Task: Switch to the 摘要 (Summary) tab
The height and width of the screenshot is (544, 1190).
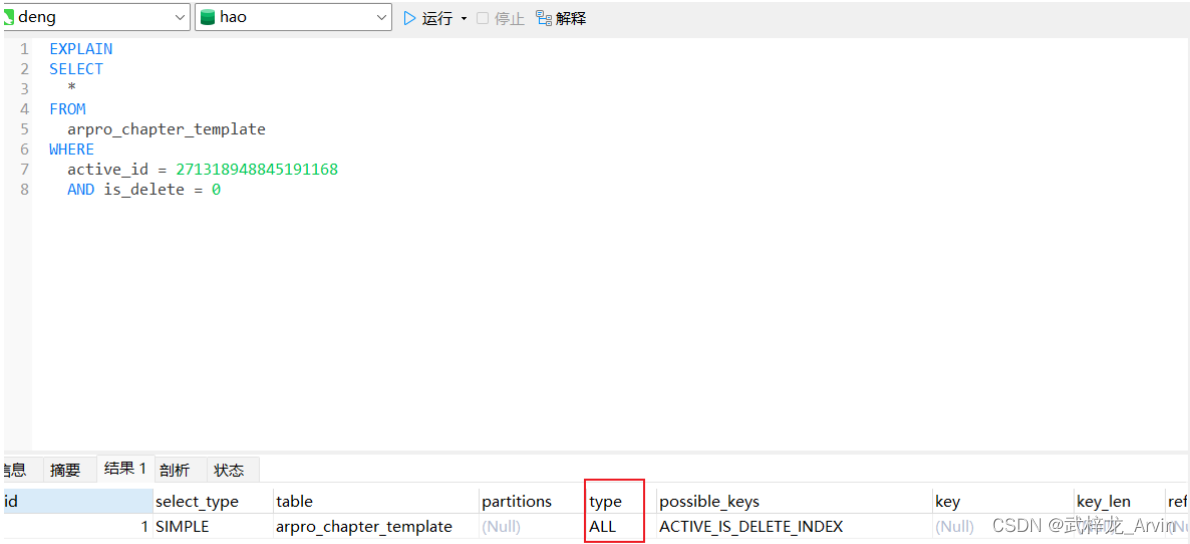Action: click(66, 470)
